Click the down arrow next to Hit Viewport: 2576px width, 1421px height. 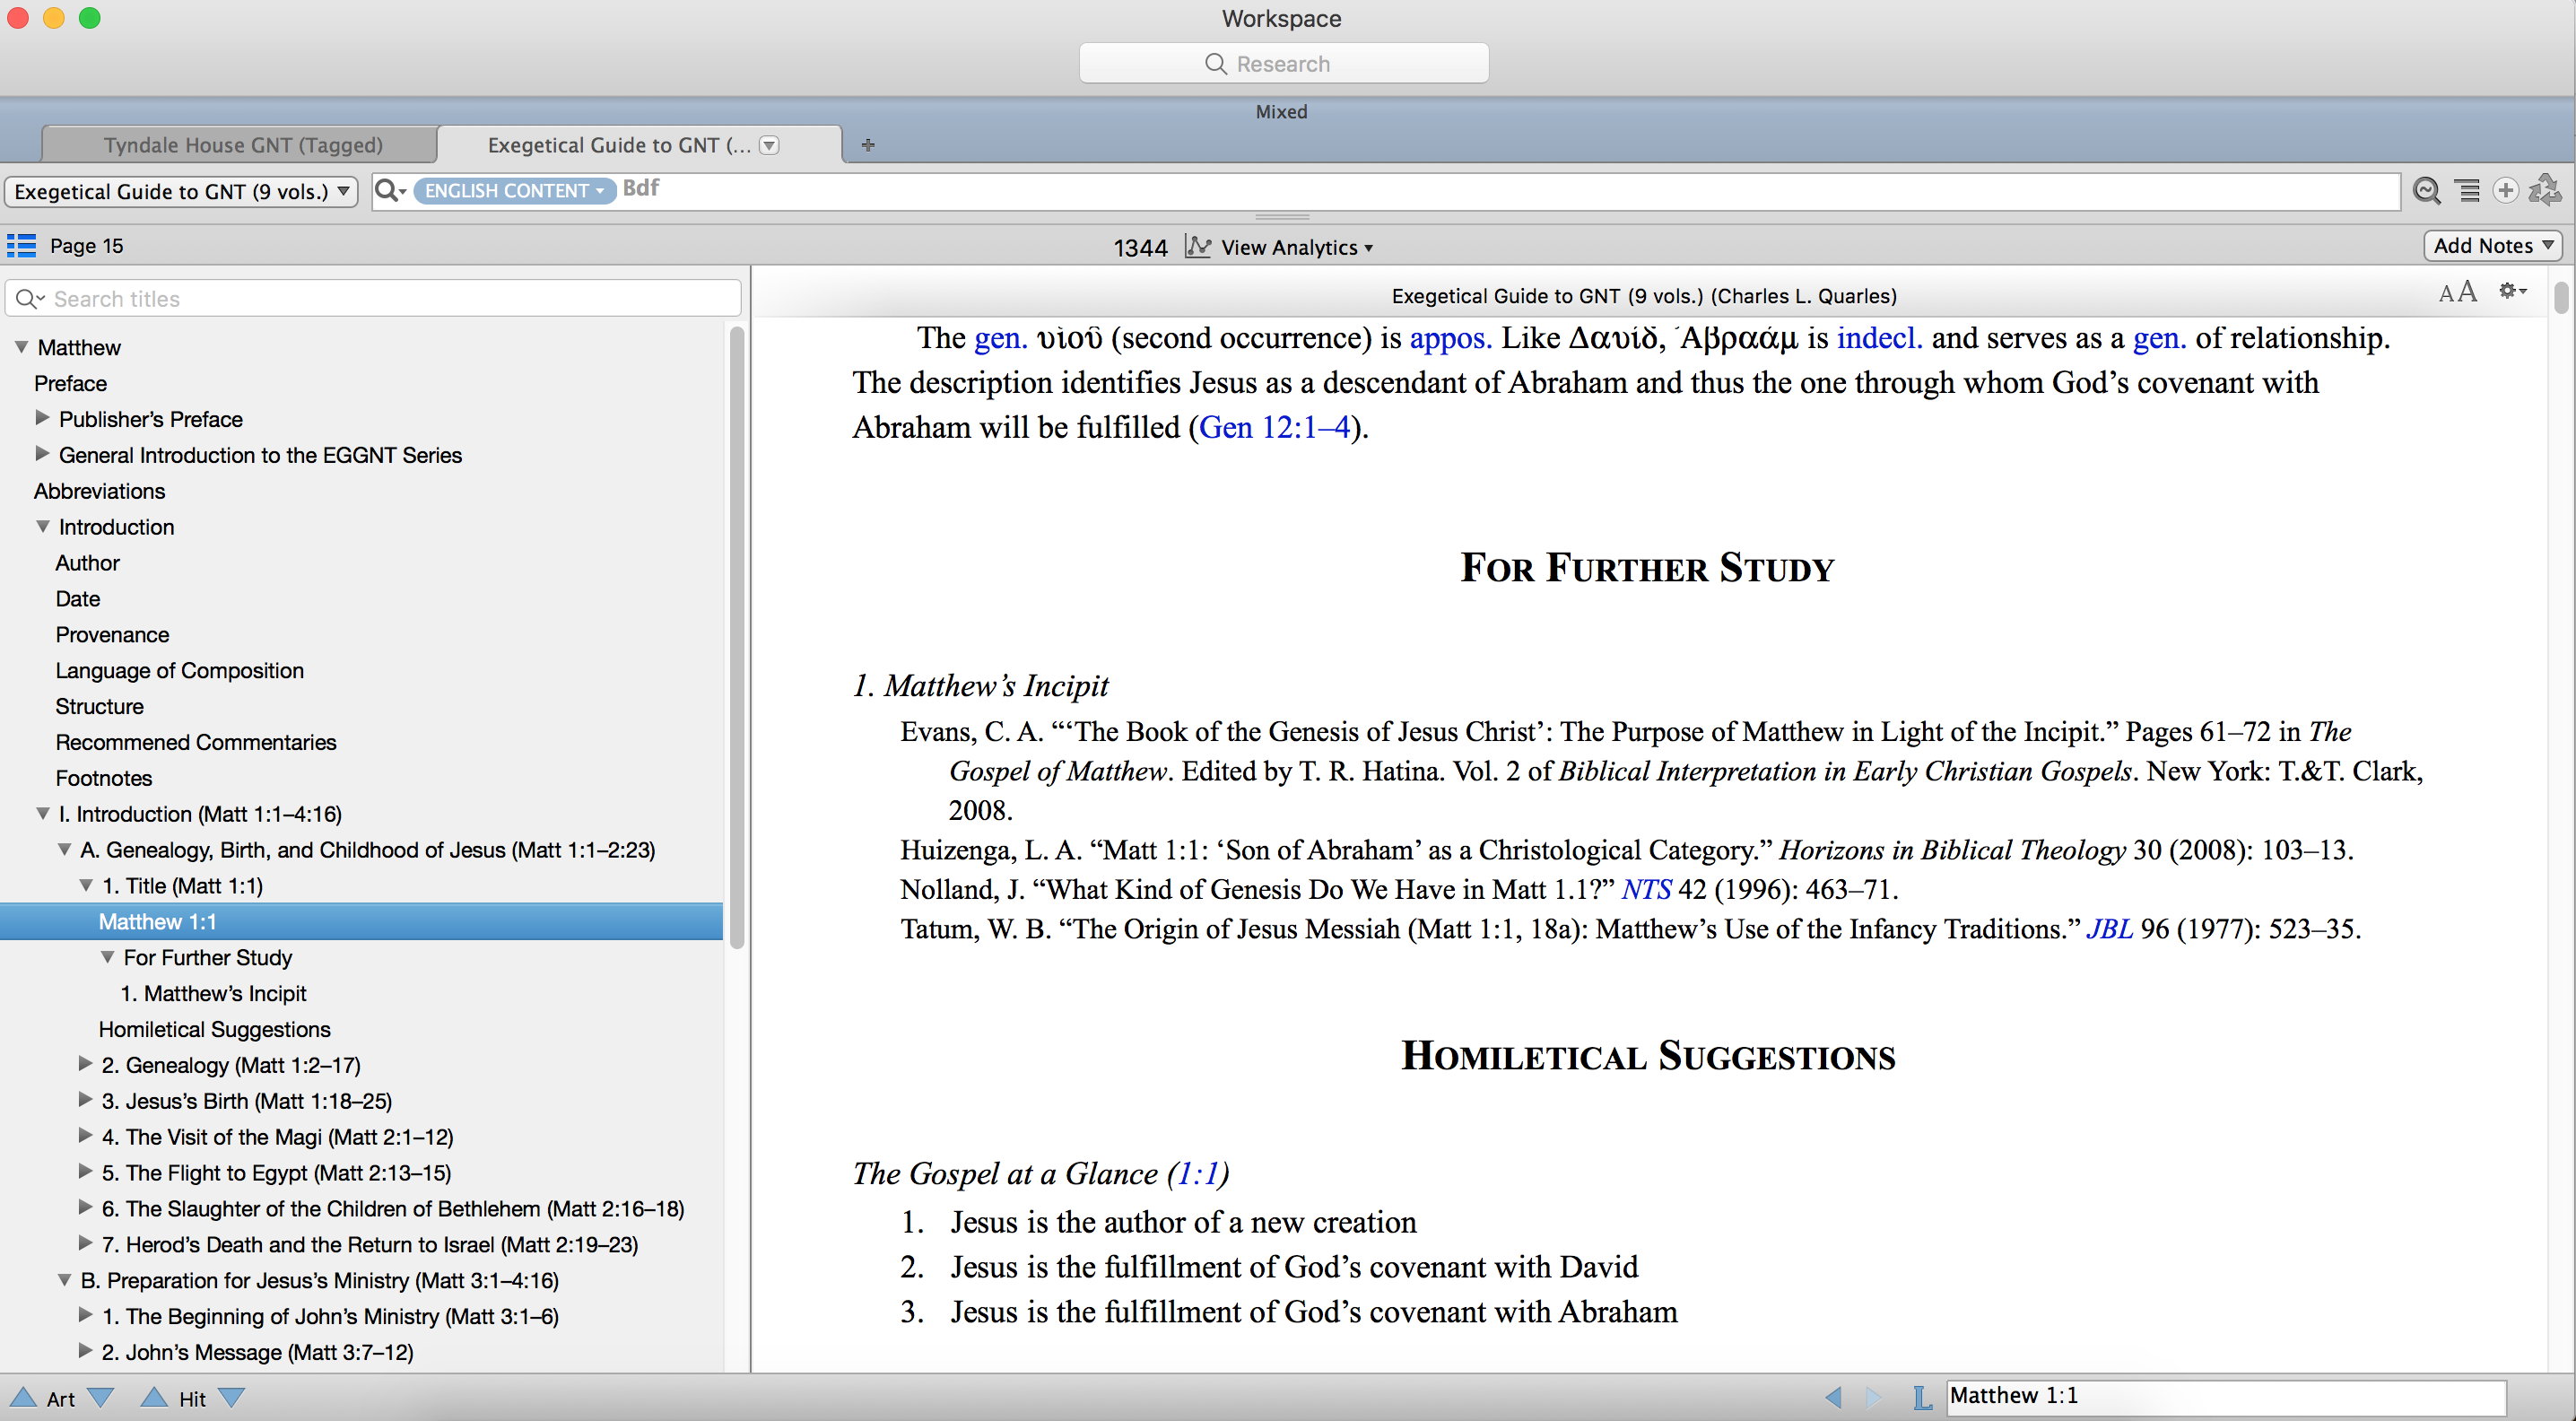click(231, 1398)
